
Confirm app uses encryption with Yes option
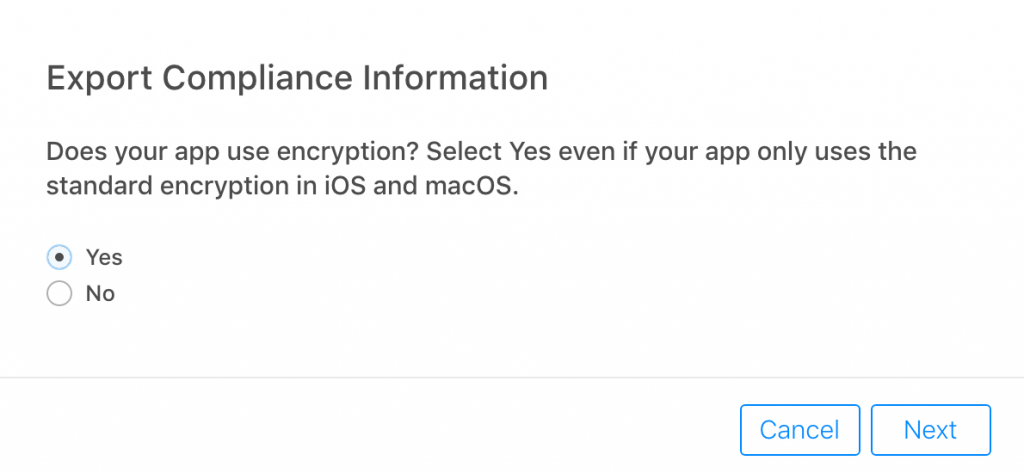[59, 257]
